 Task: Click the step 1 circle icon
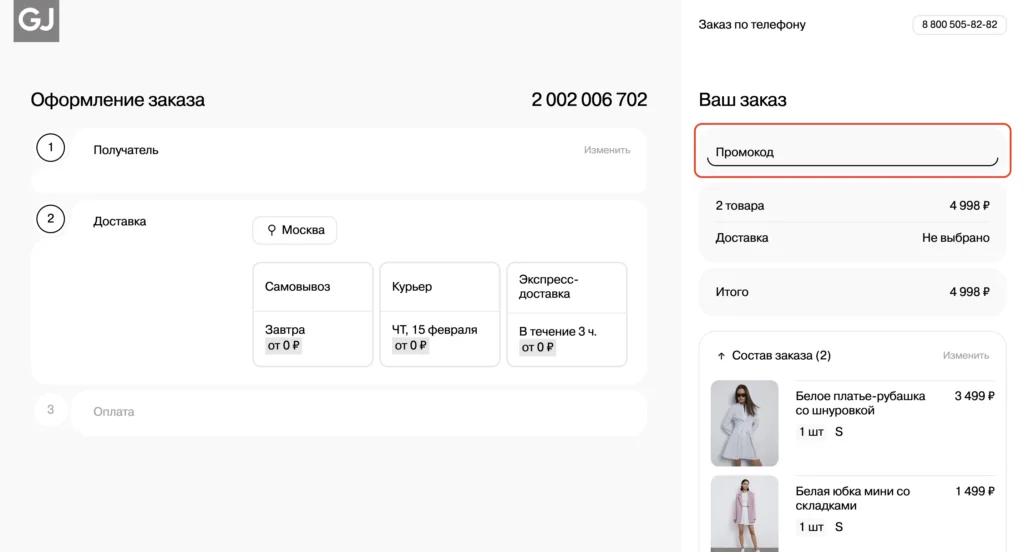50,149
